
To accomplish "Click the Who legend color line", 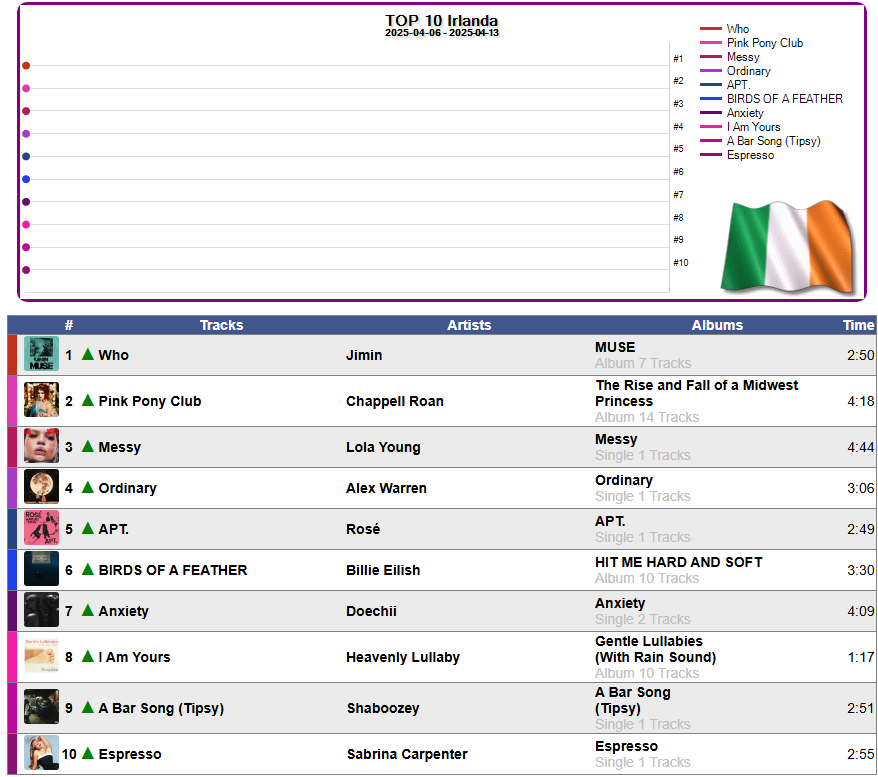I will tap(711, 28).
